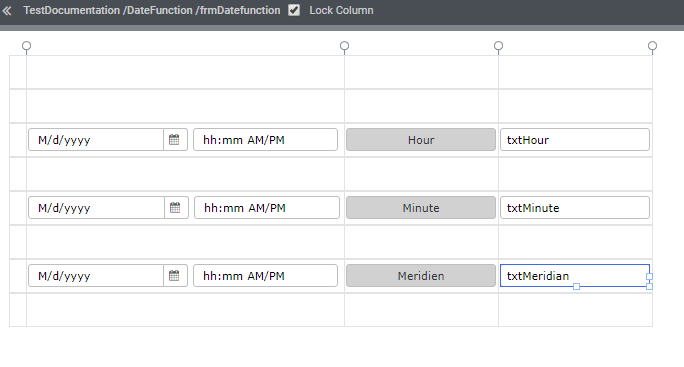This screenshot has height=367, width=684.
Task: Click the date field in Hour row
Action: click(x=96, y=140)
